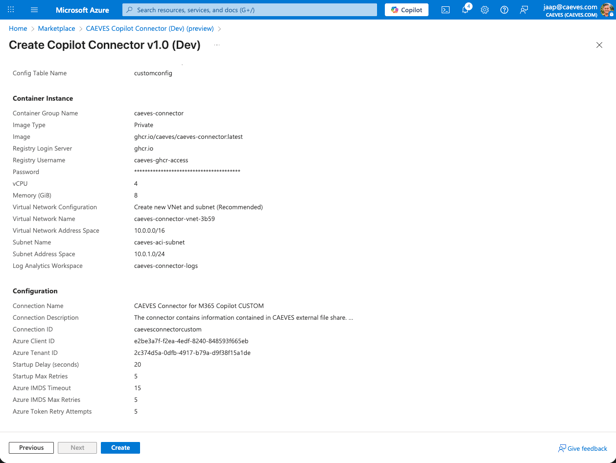Open the help question mark menu
This screenshot has width=616, height=463.
[x=504, y=10]
